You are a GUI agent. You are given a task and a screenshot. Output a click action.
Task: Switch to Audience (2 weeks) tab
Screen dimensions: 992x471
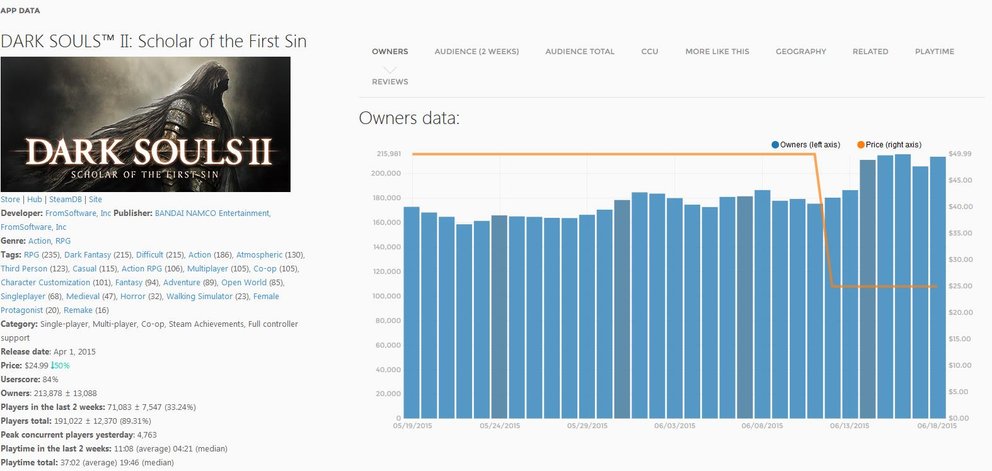tap(476, 51)
